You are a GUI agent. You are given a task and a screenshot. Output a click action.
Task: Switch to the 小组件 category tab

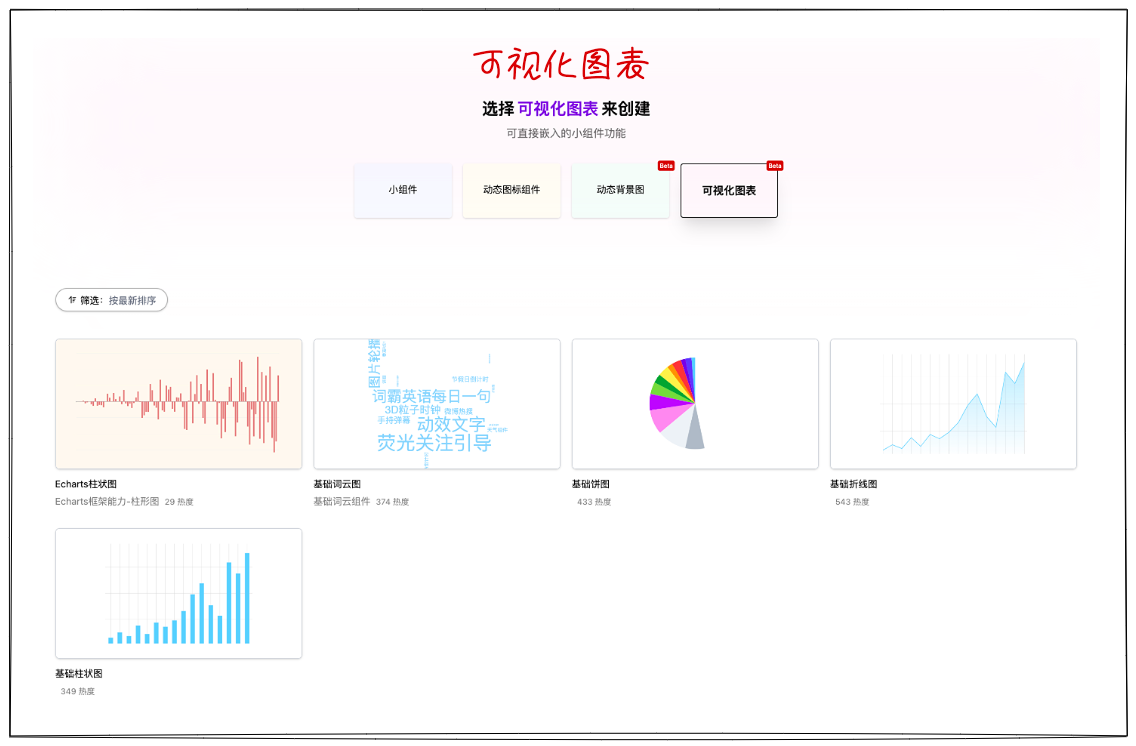pos(403,190)
